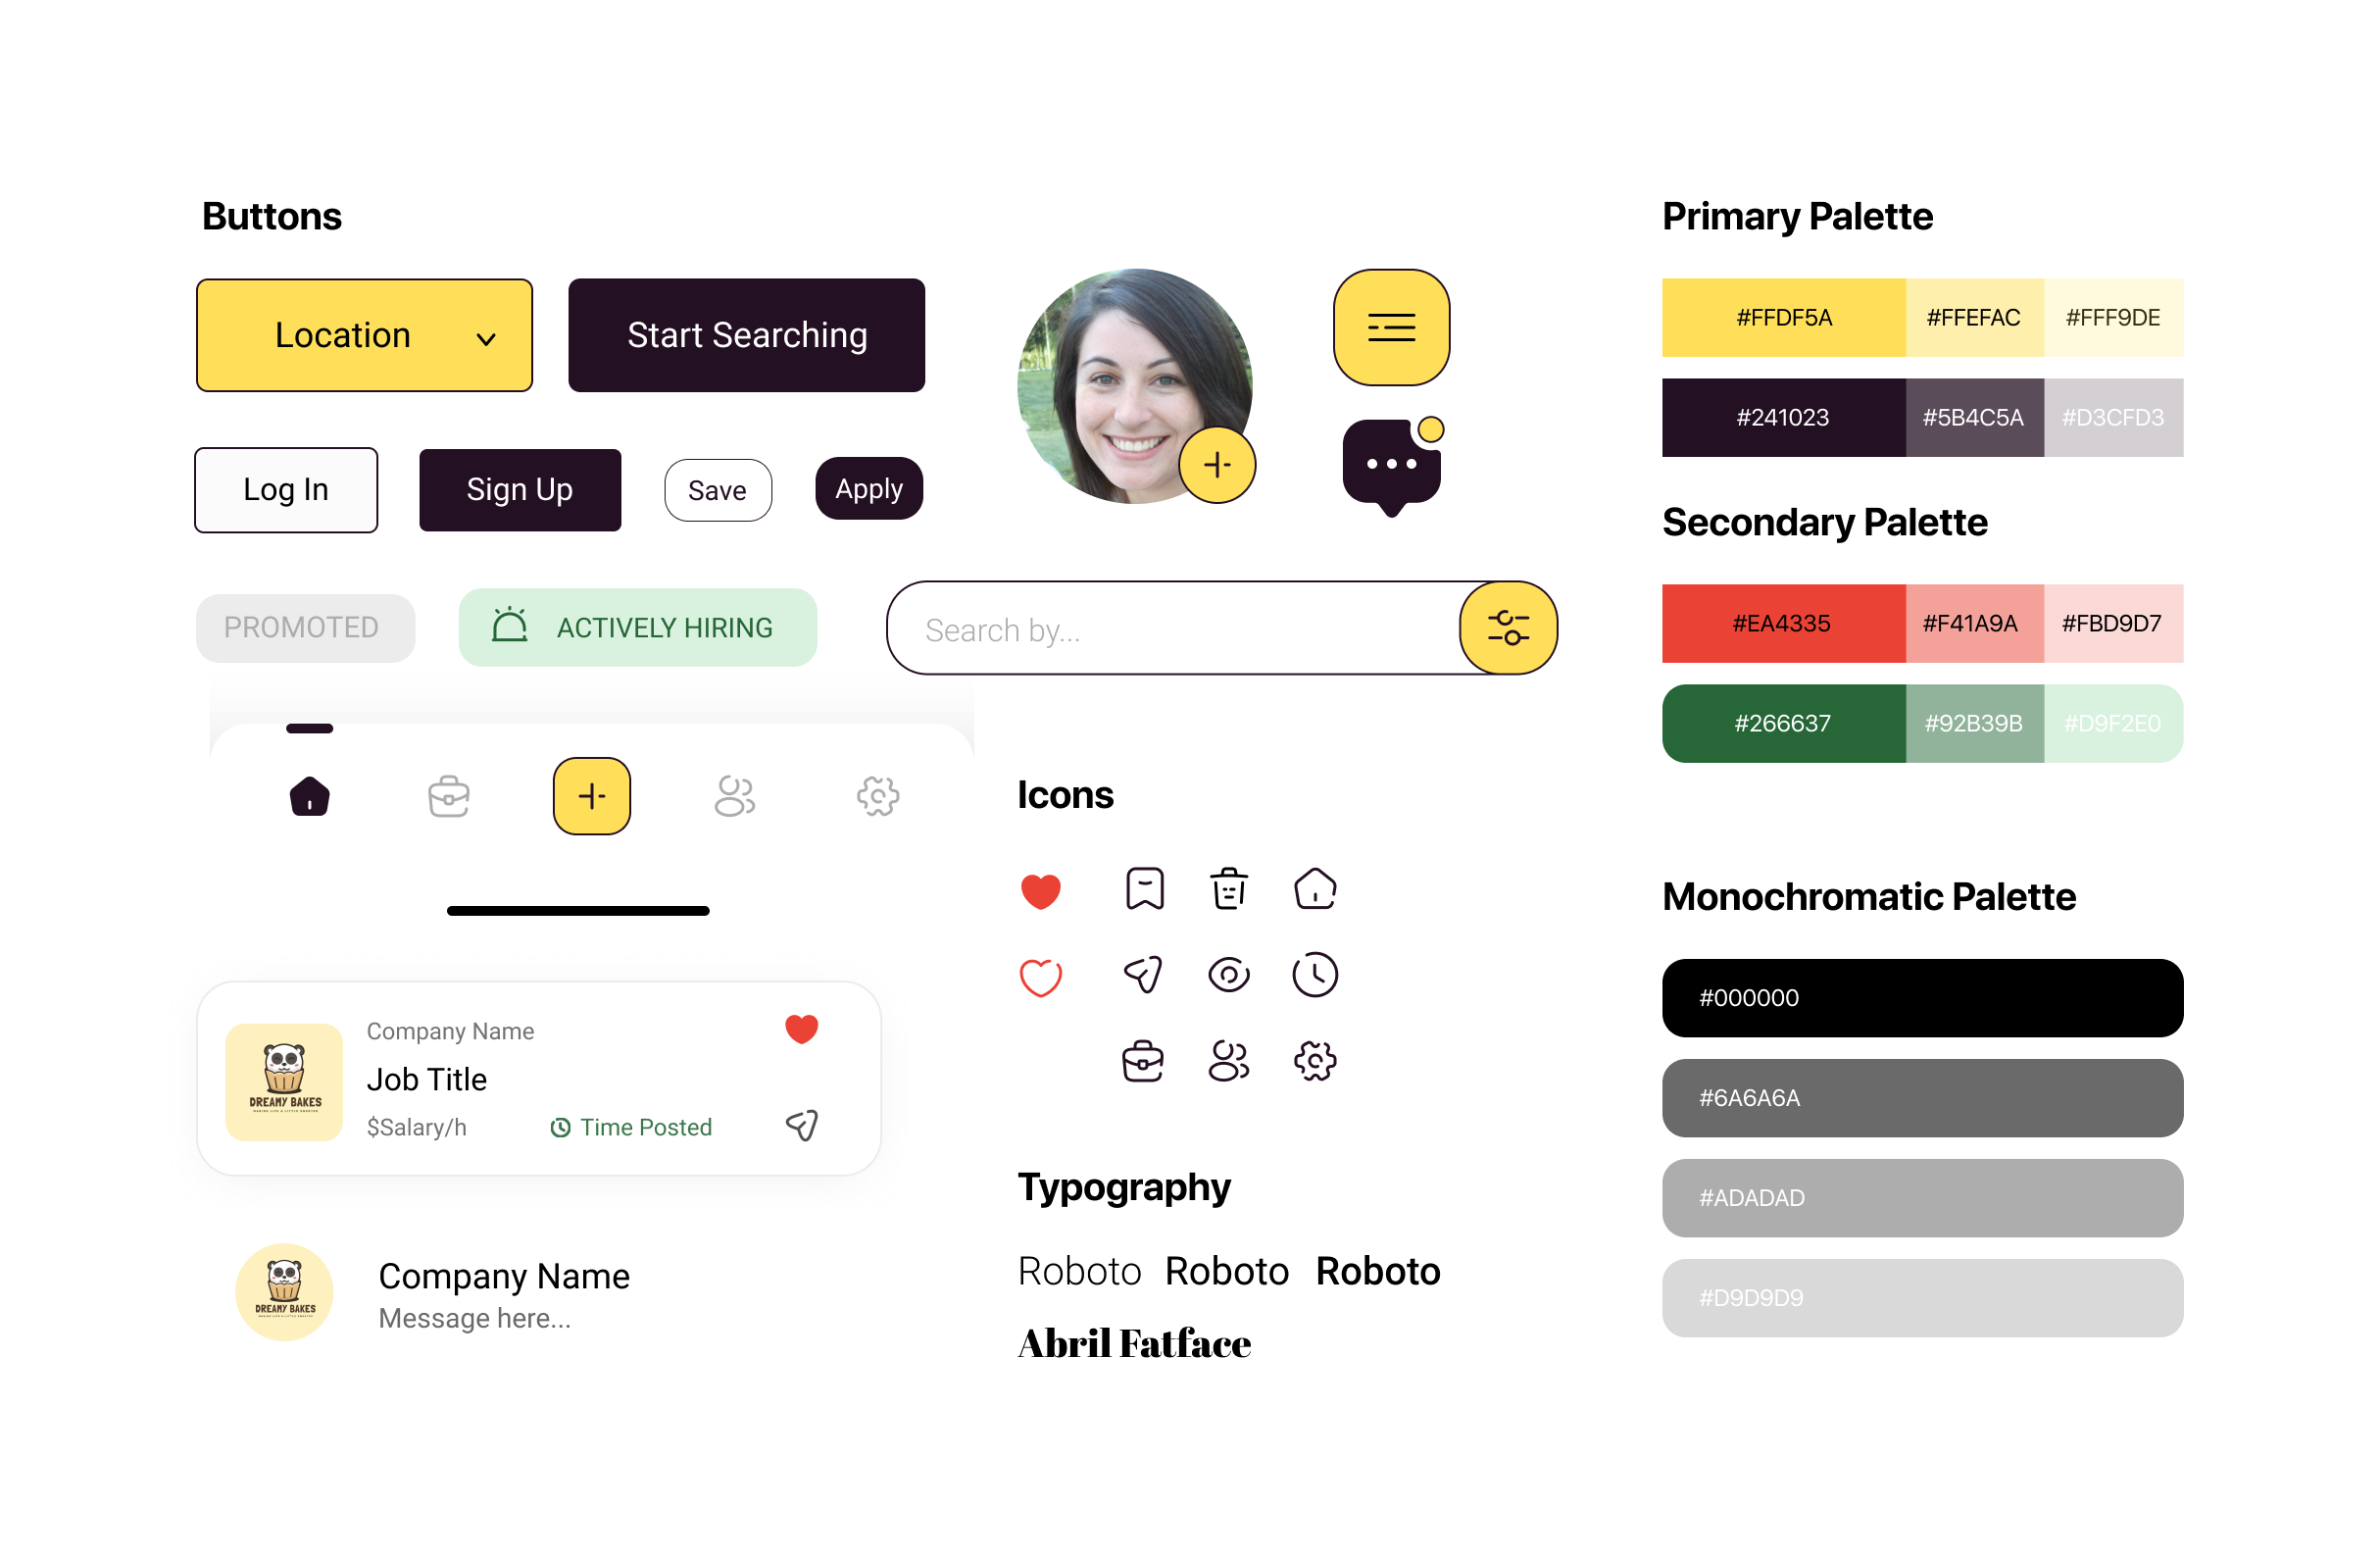This screenshot has width=2380, height=1559.
Task: Select the settings gear icon
Action: pyautogui.click(x=1317, y=1058)
